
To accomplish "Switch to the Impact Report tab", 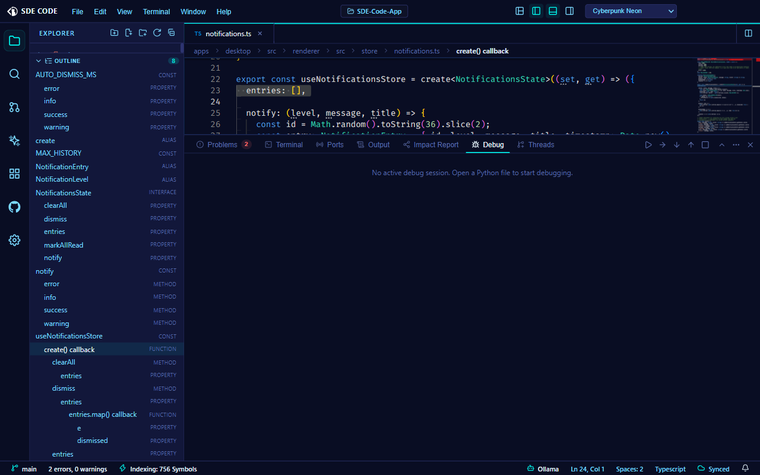I will 430,144.
